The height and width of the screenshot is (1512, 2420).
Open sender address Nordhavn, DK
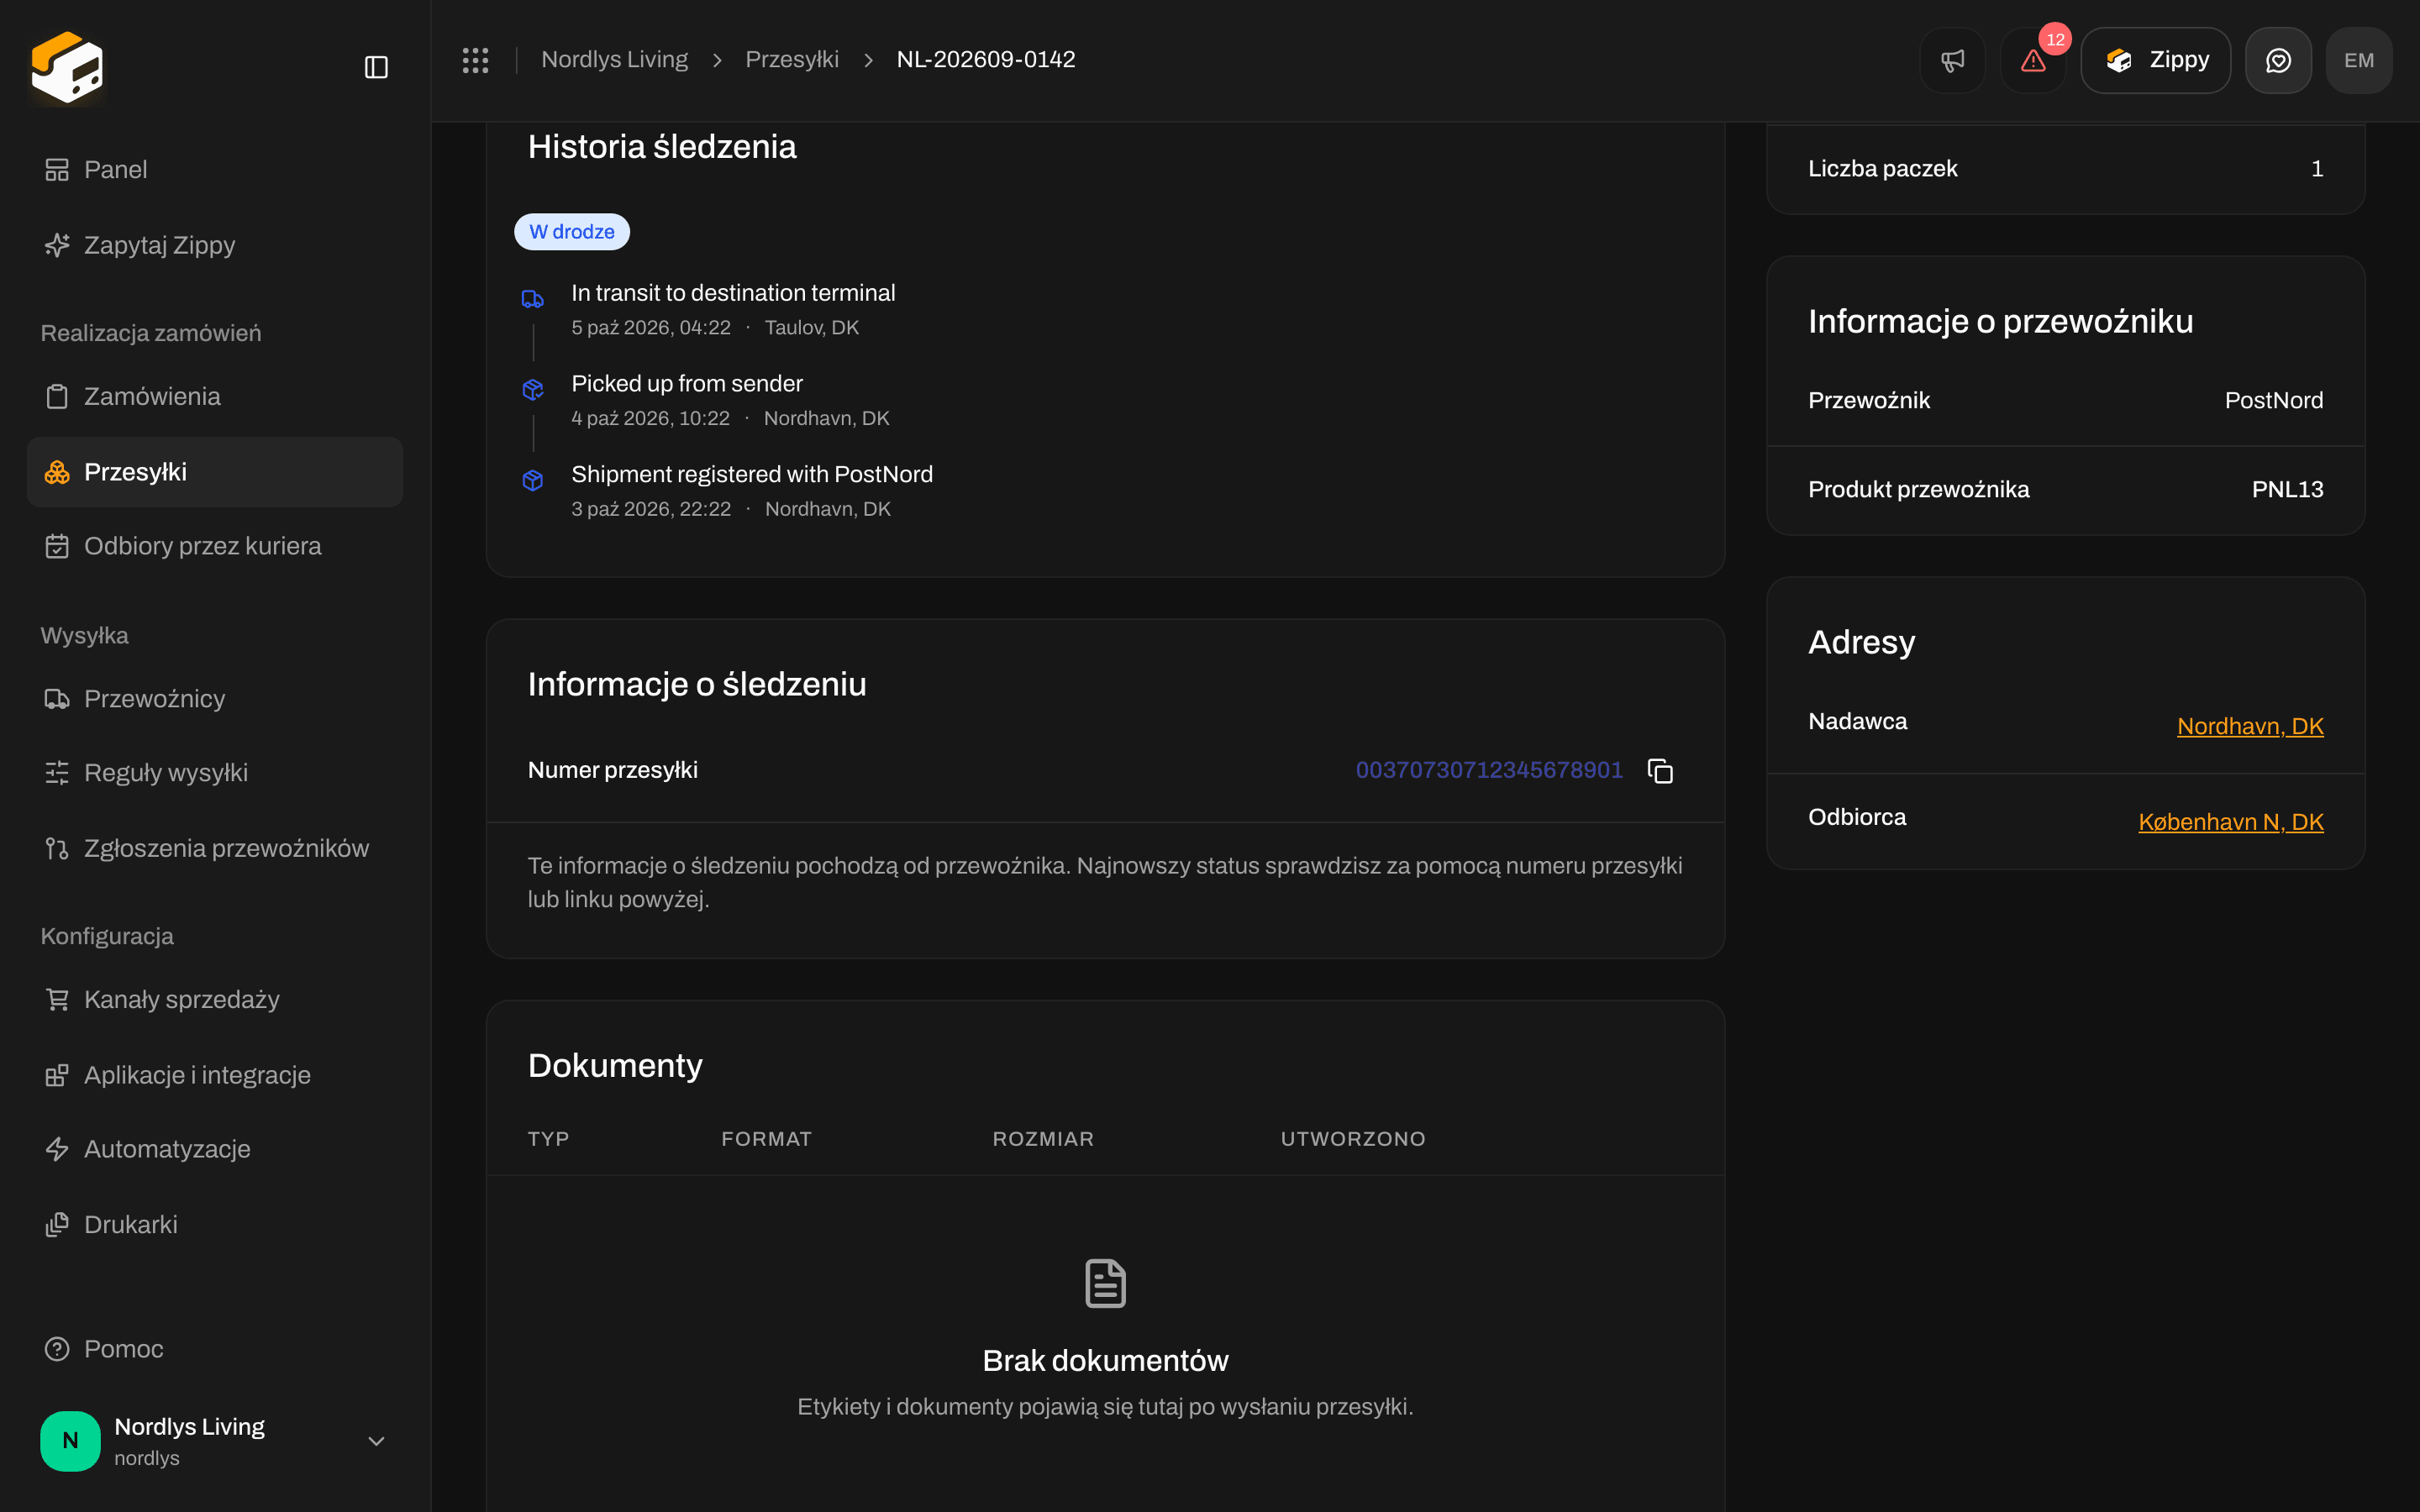pyautogui.click(x=2250, y=726)
